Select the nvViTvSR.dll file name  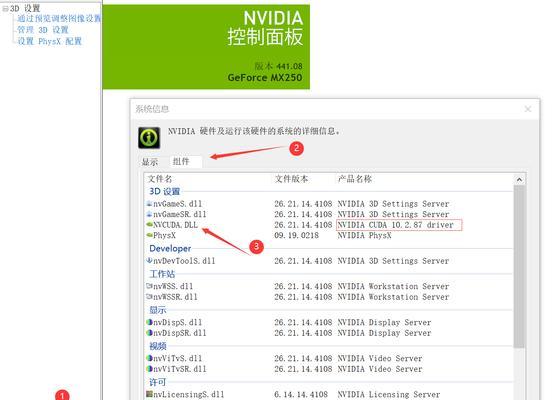180,369
